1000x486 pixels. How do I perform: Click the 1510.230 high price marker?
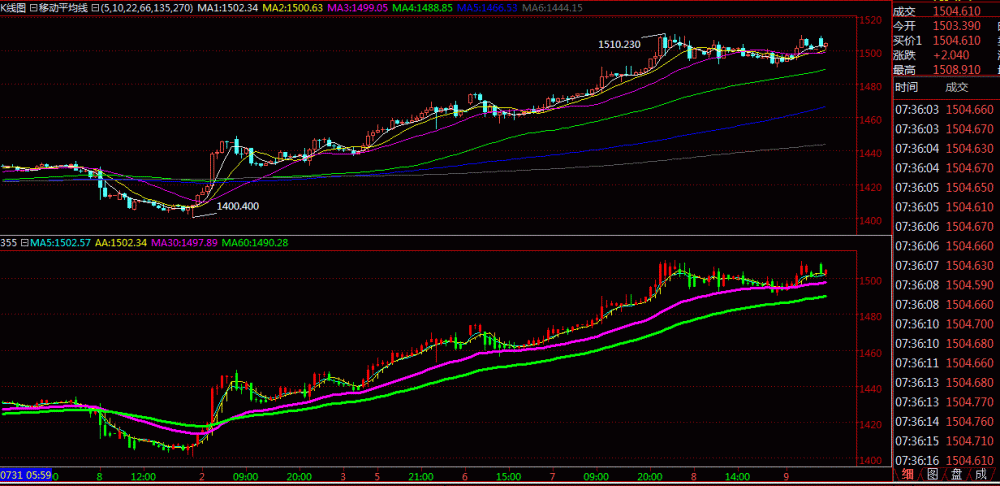619,44
